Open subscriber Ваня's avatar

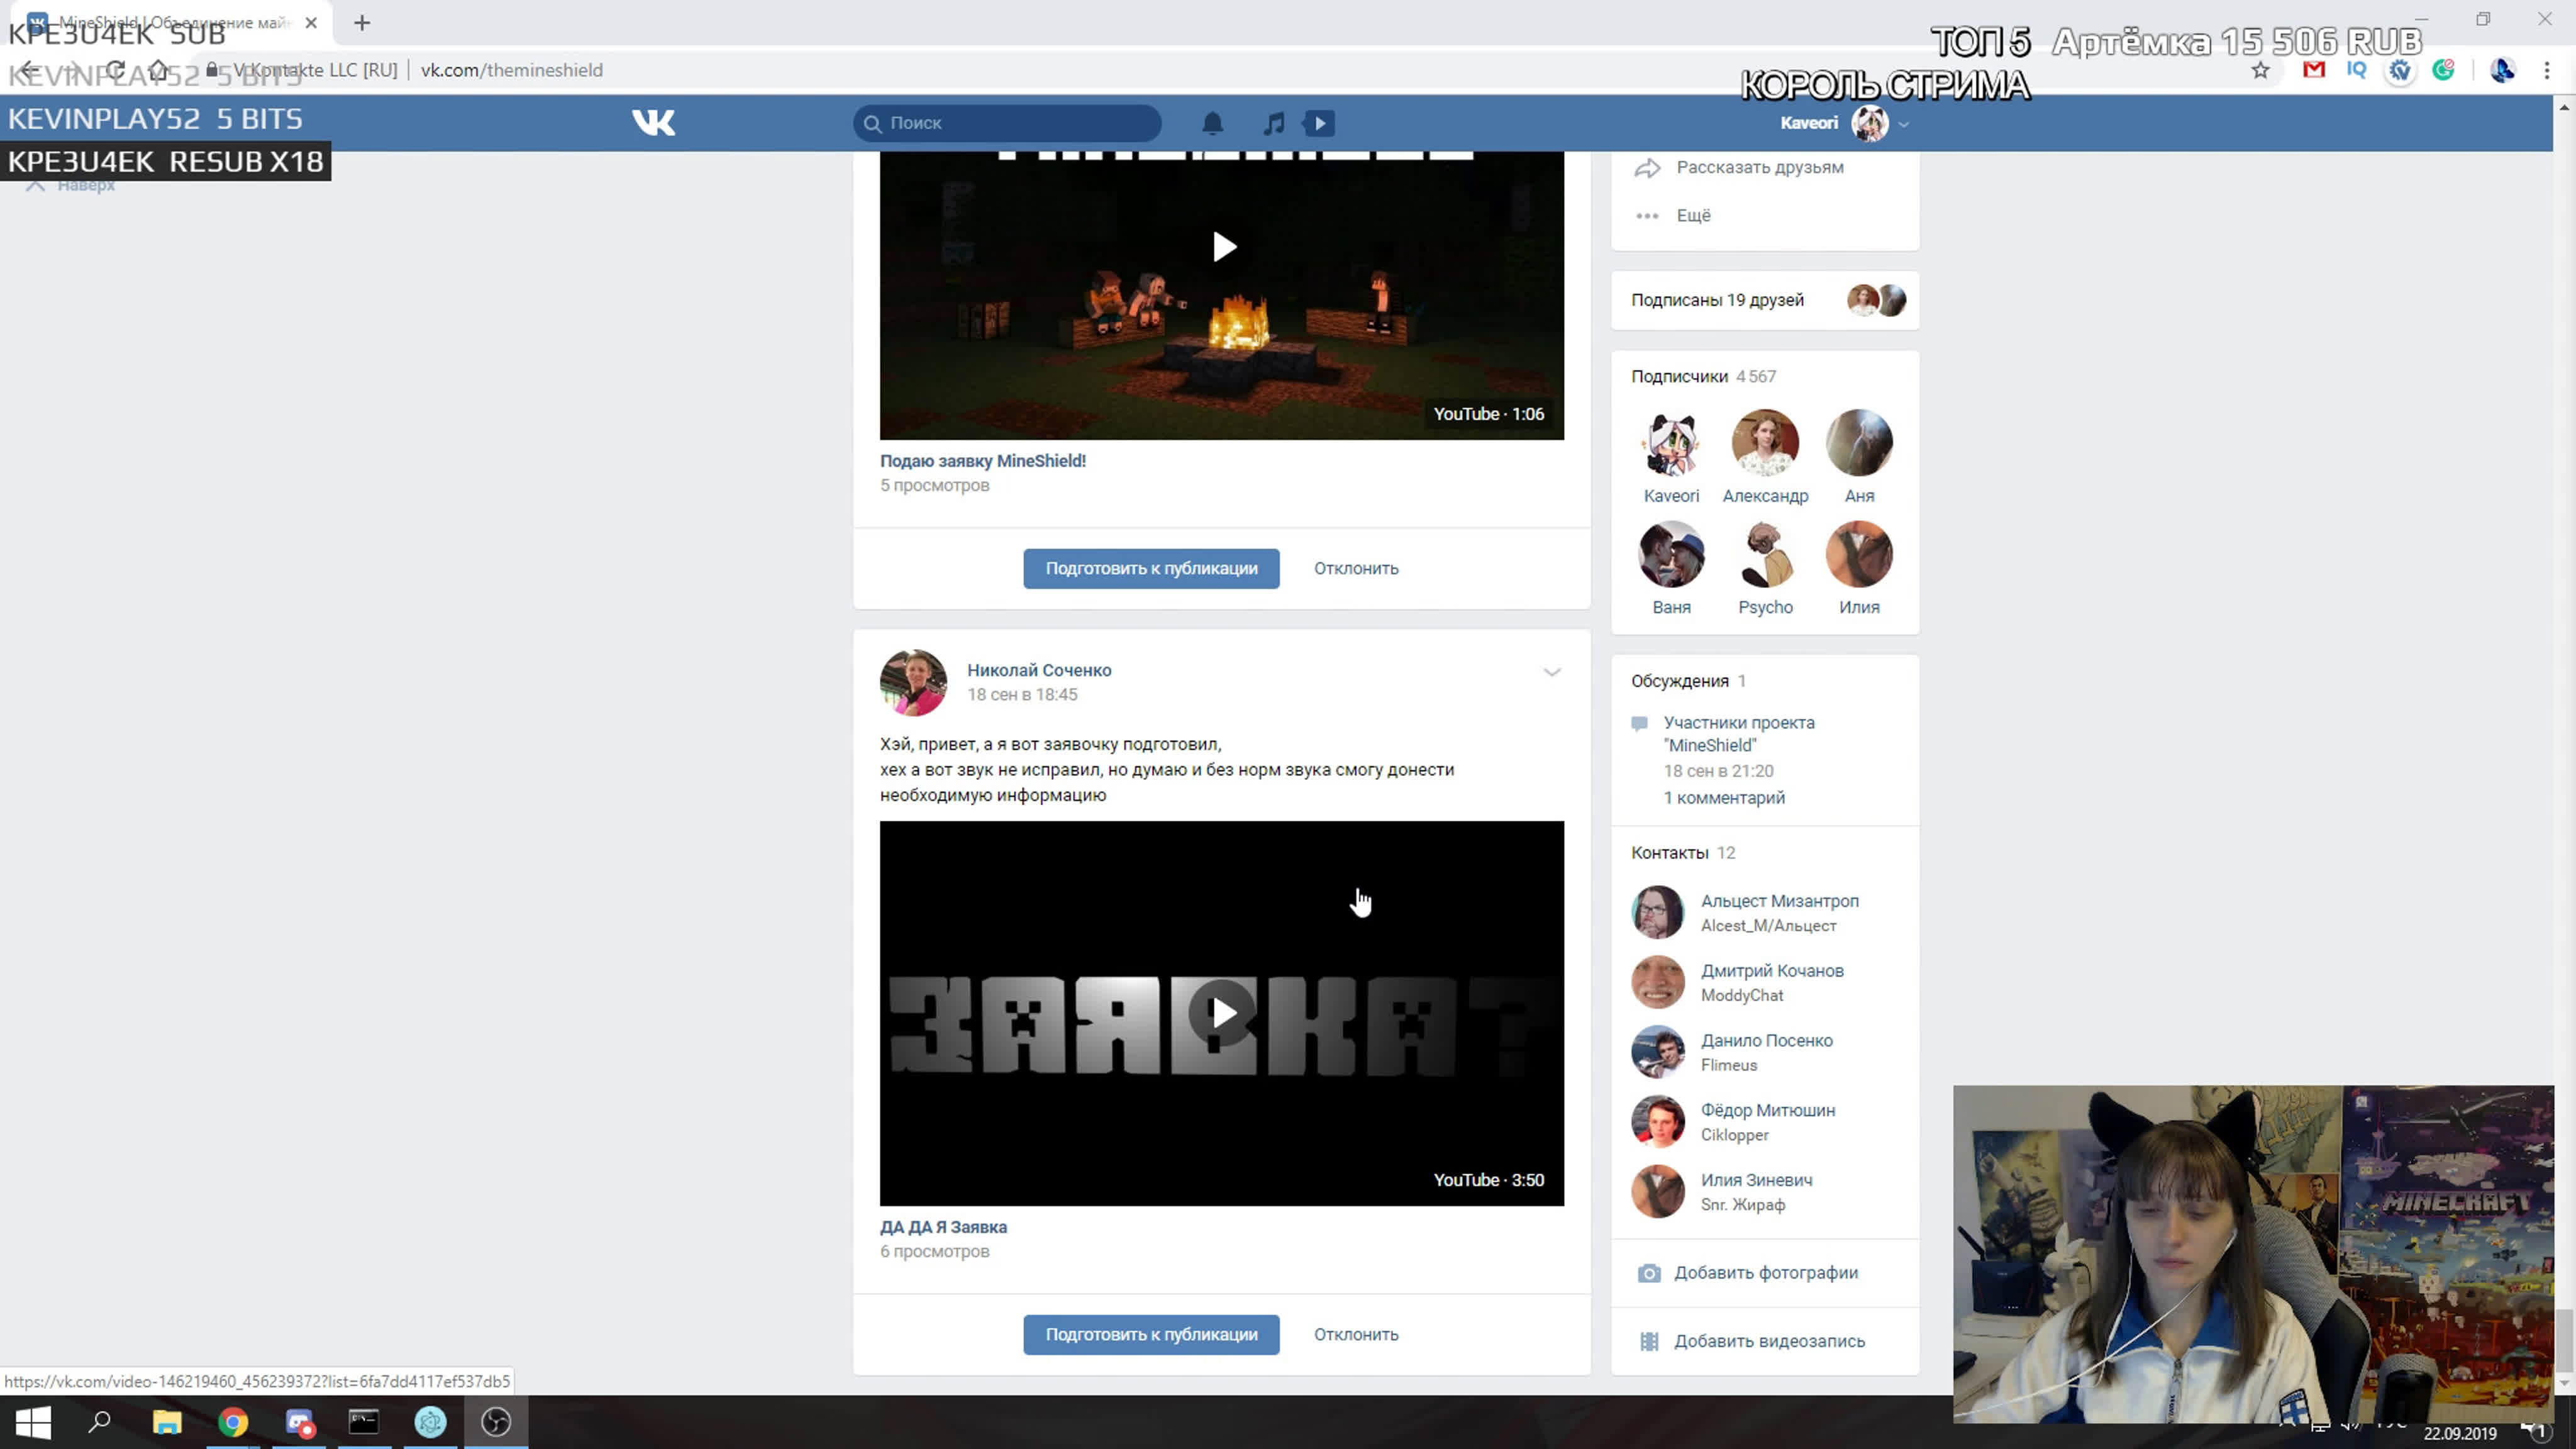click(x=1671, y=554)
